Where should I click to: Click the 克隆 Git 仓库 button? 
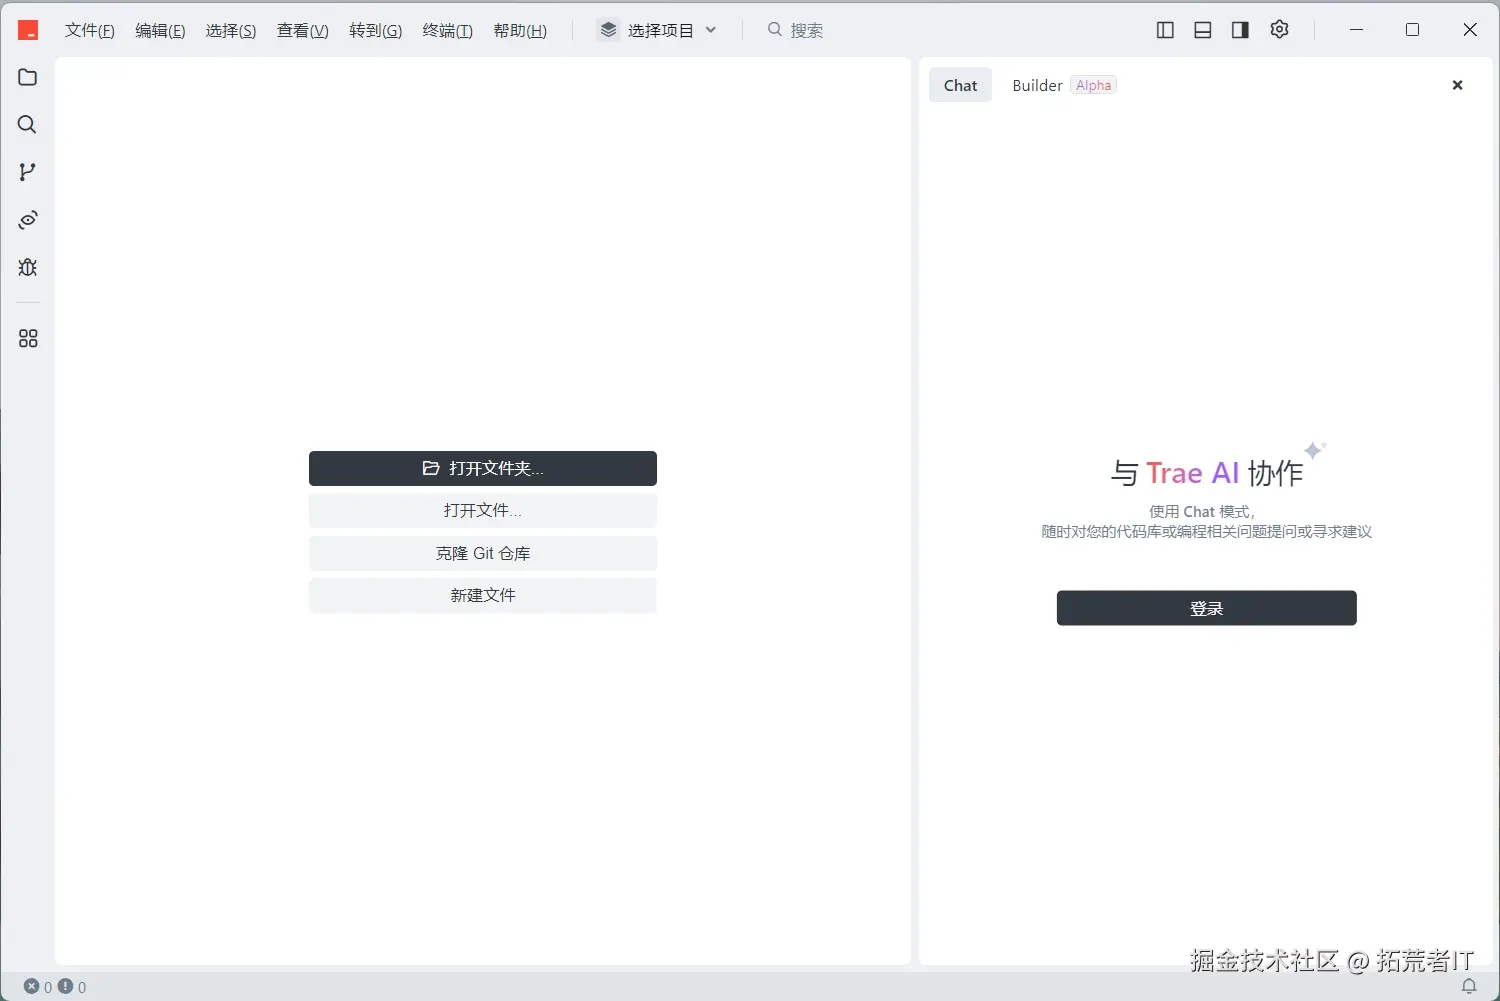pyautogui.click(x=483, y=554)
